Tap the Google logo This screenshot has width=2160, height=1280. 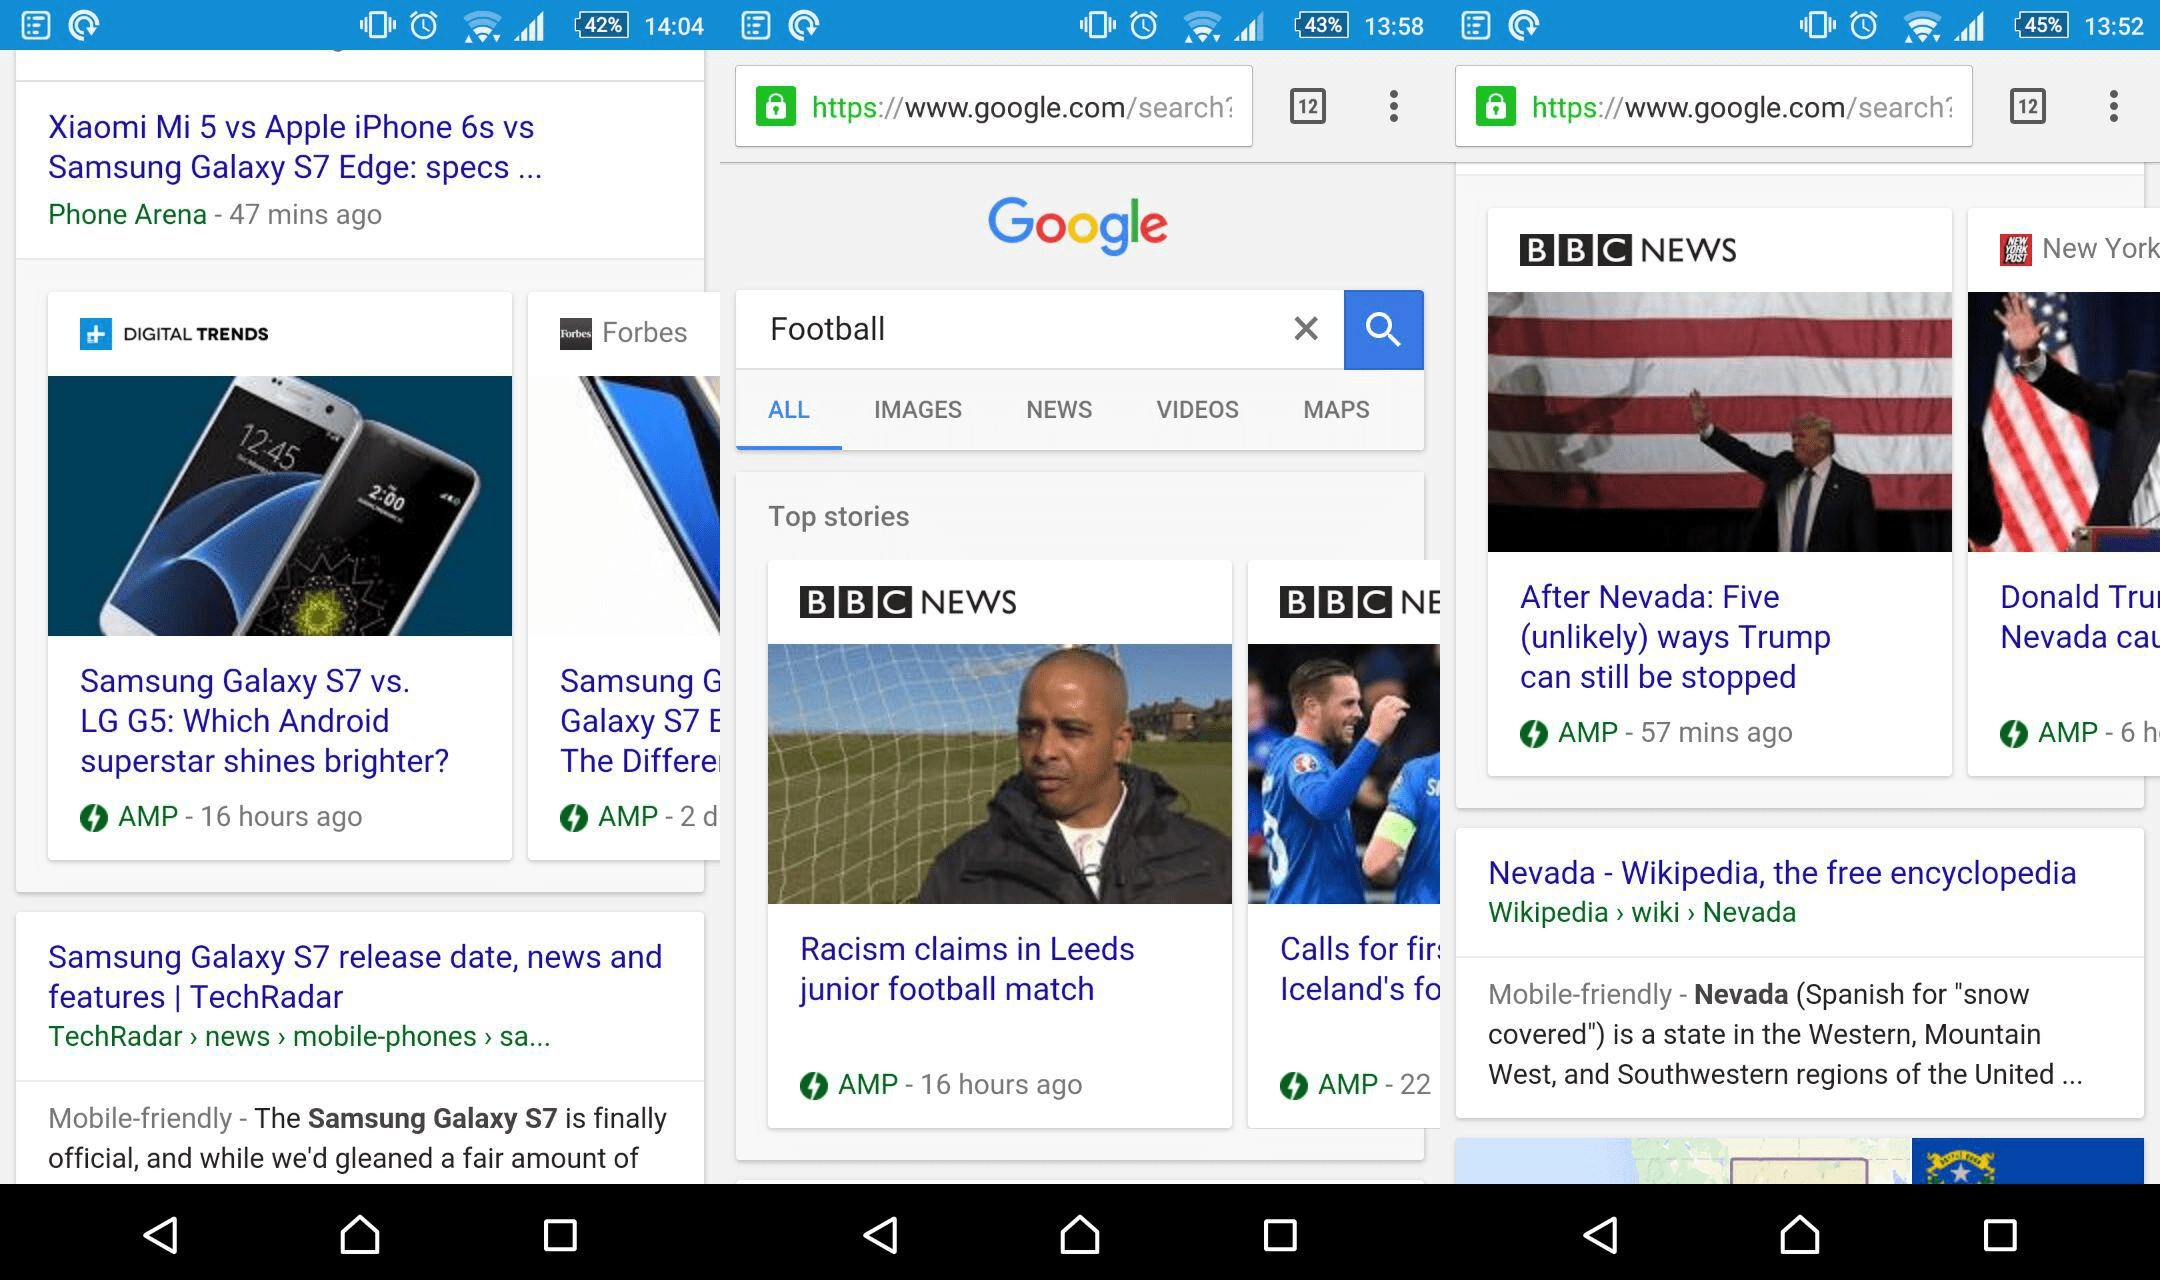point(1078,224)
